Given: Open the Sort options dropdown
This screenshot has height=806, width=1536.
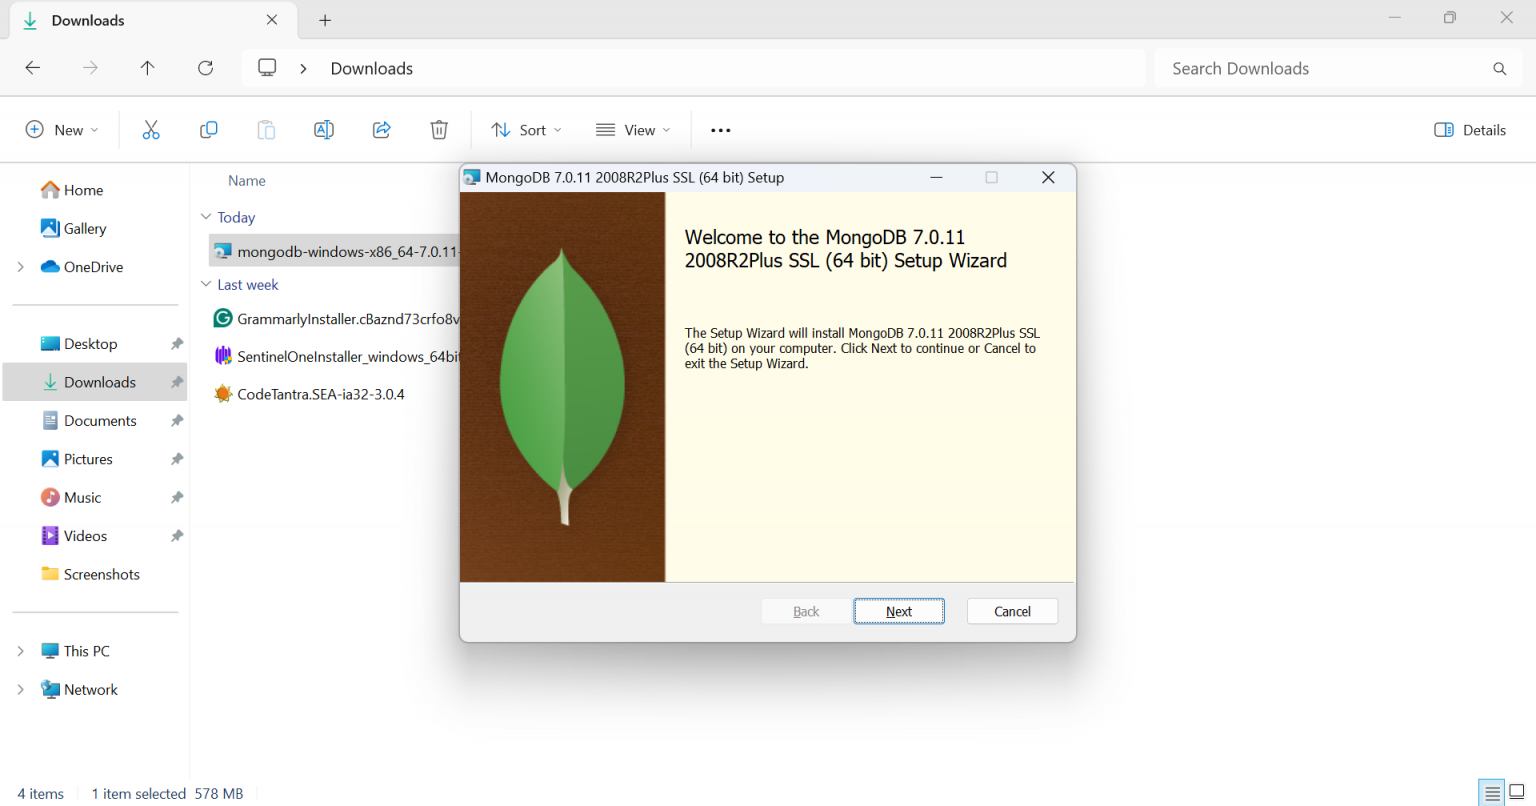Looking at the screenshot, I should [525, 129].
